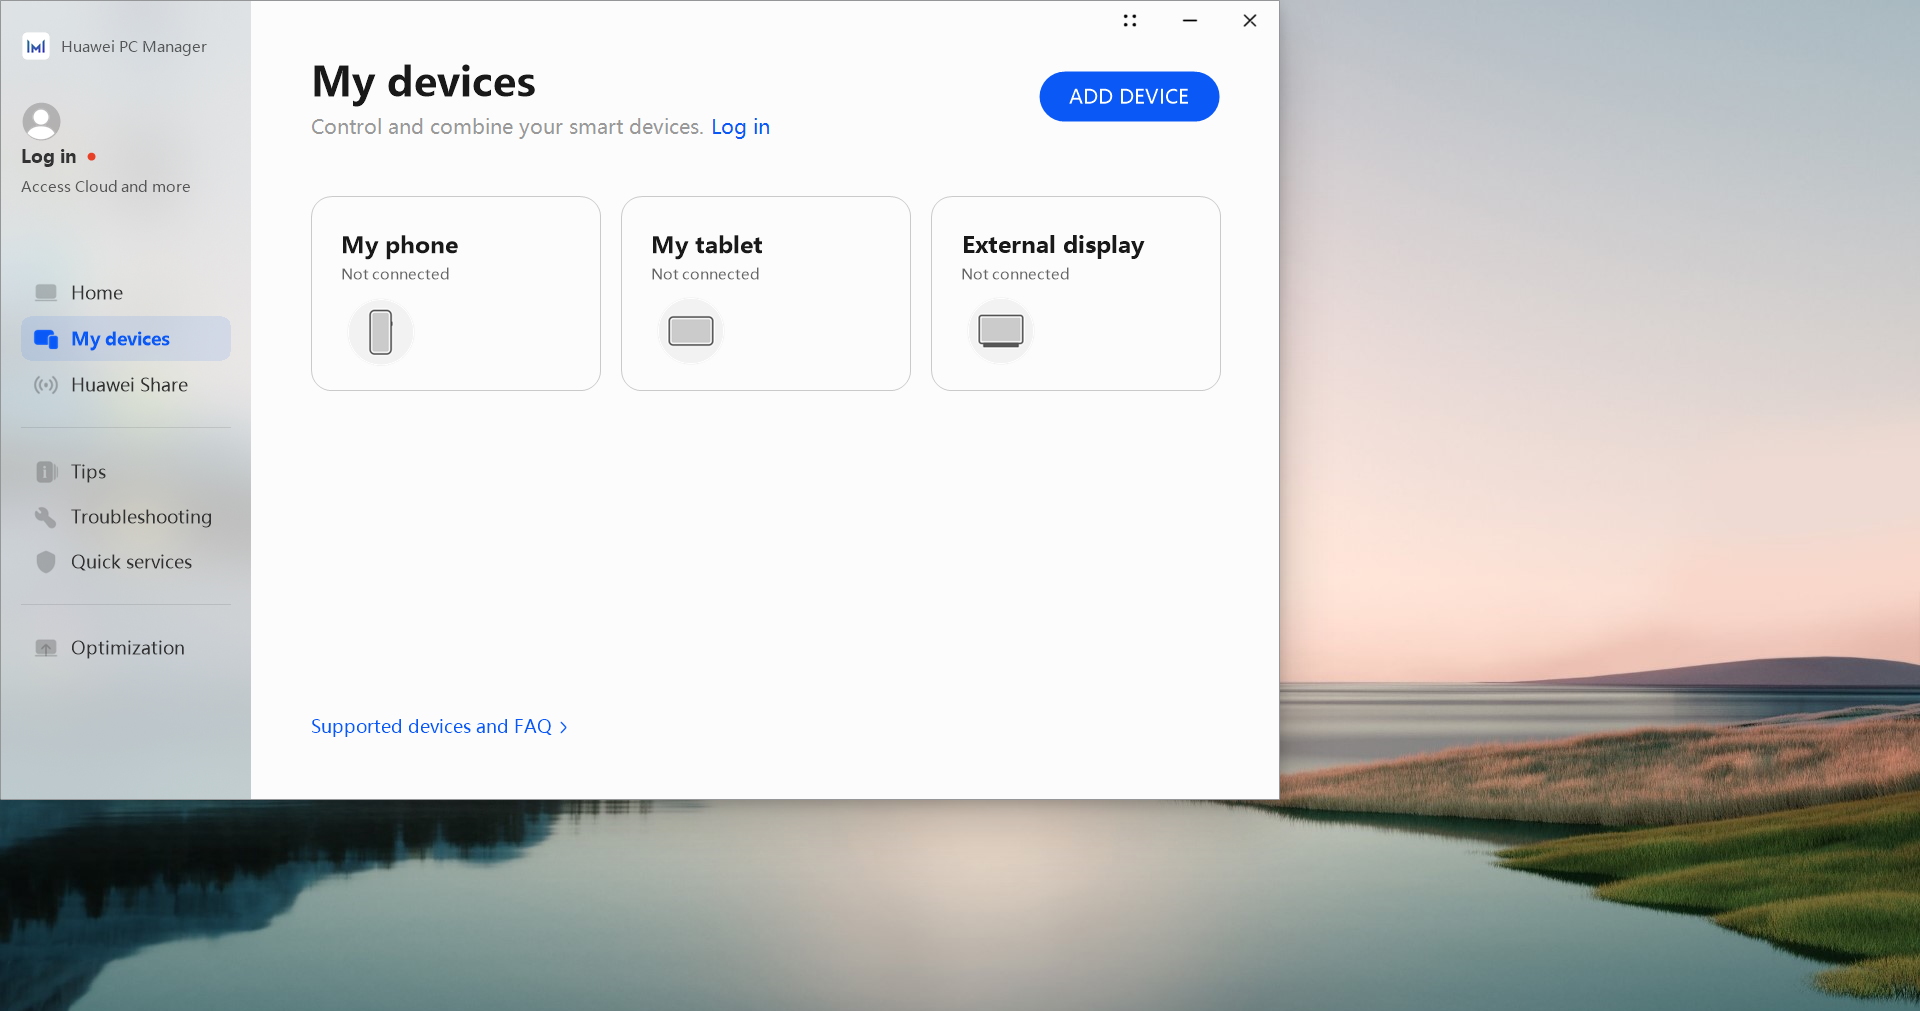1920x1011 pixels.
Task: Click the red notification dot beside Log in
Action: pyautogui.click(x=92, y=157)
